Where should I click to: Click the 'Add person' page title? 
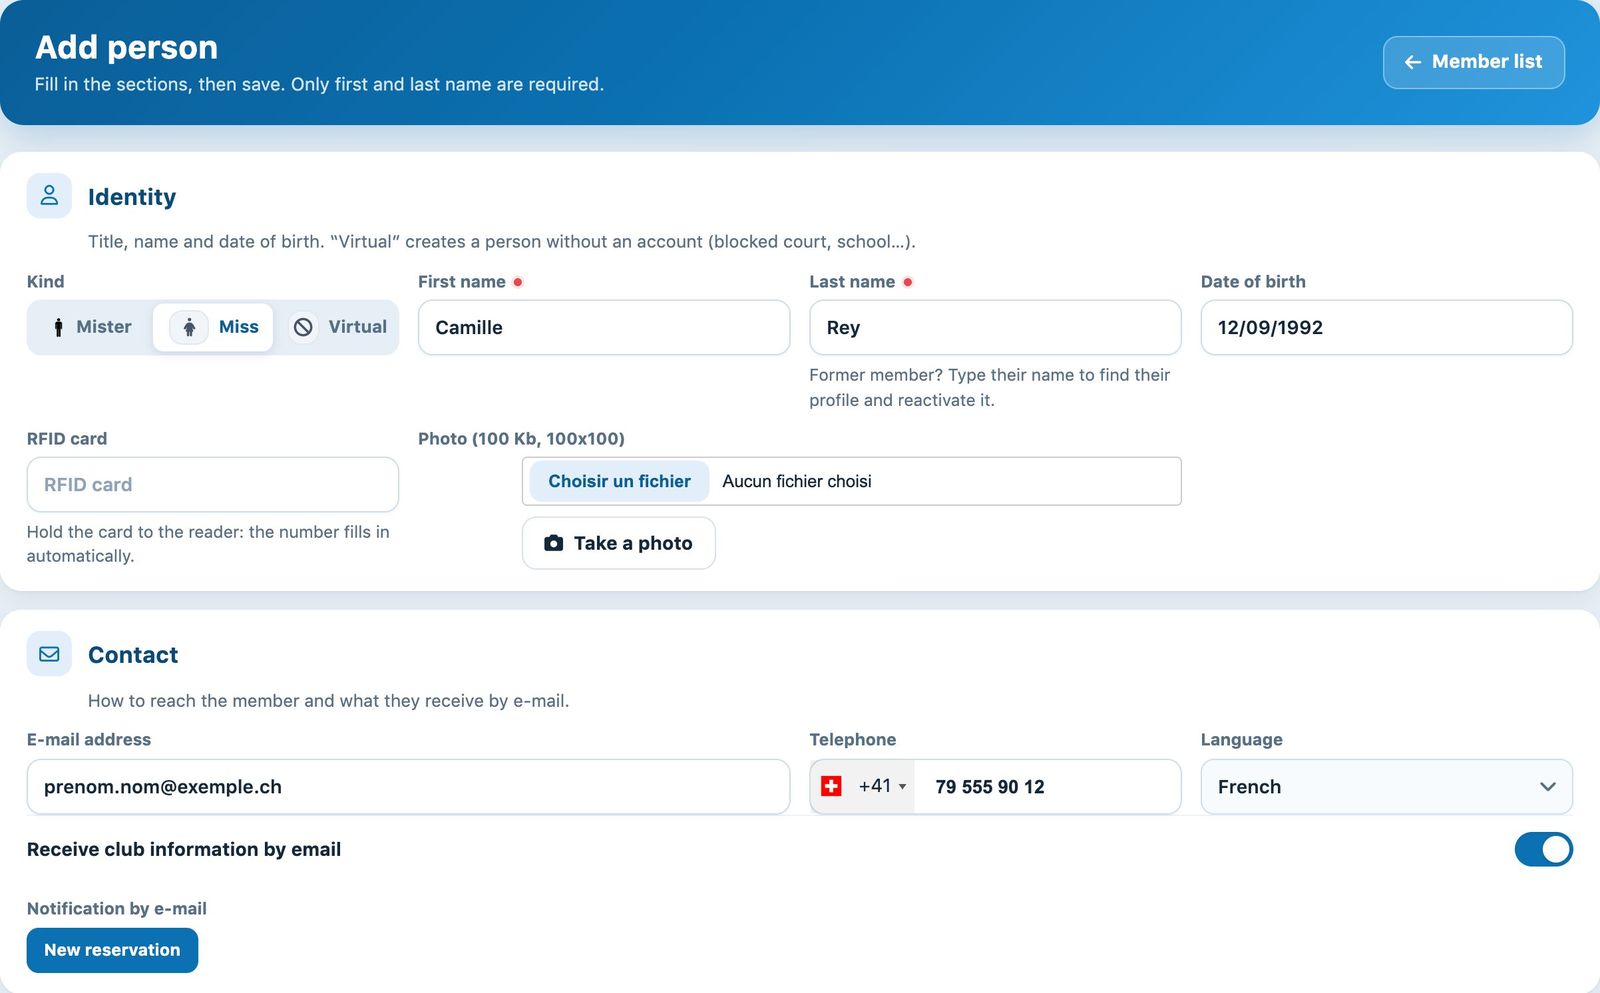point(126,47)
